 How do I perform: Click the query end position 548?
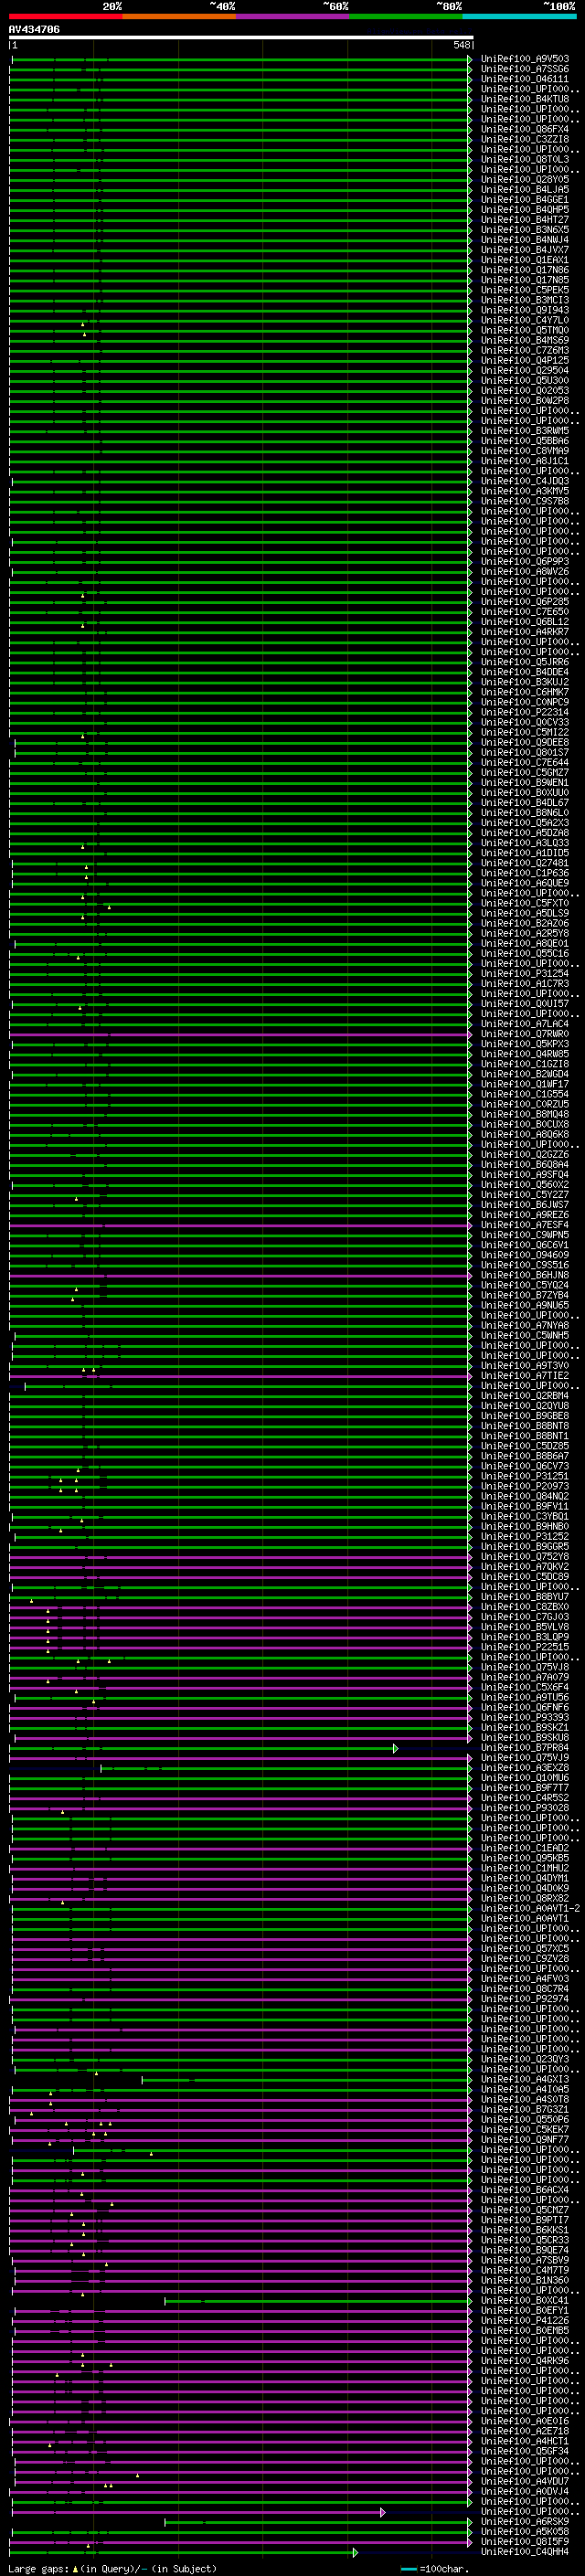click(x=461, y=45)
